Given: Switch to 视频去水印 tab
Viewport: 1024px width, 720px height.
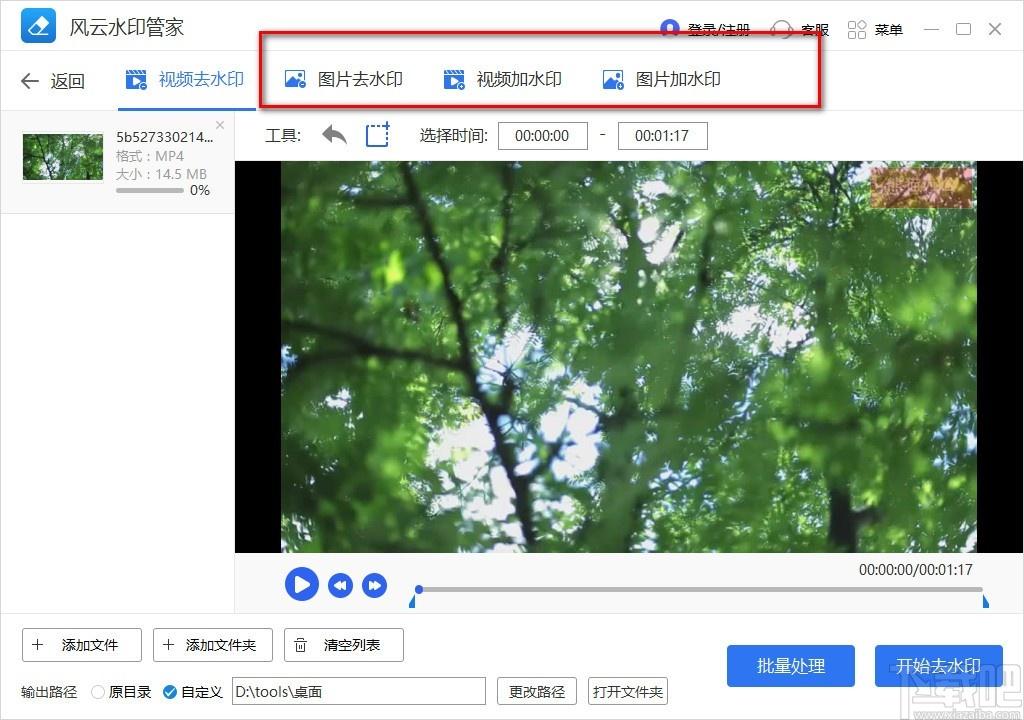Looking at the screenshot, I should [x=185, y=80].
